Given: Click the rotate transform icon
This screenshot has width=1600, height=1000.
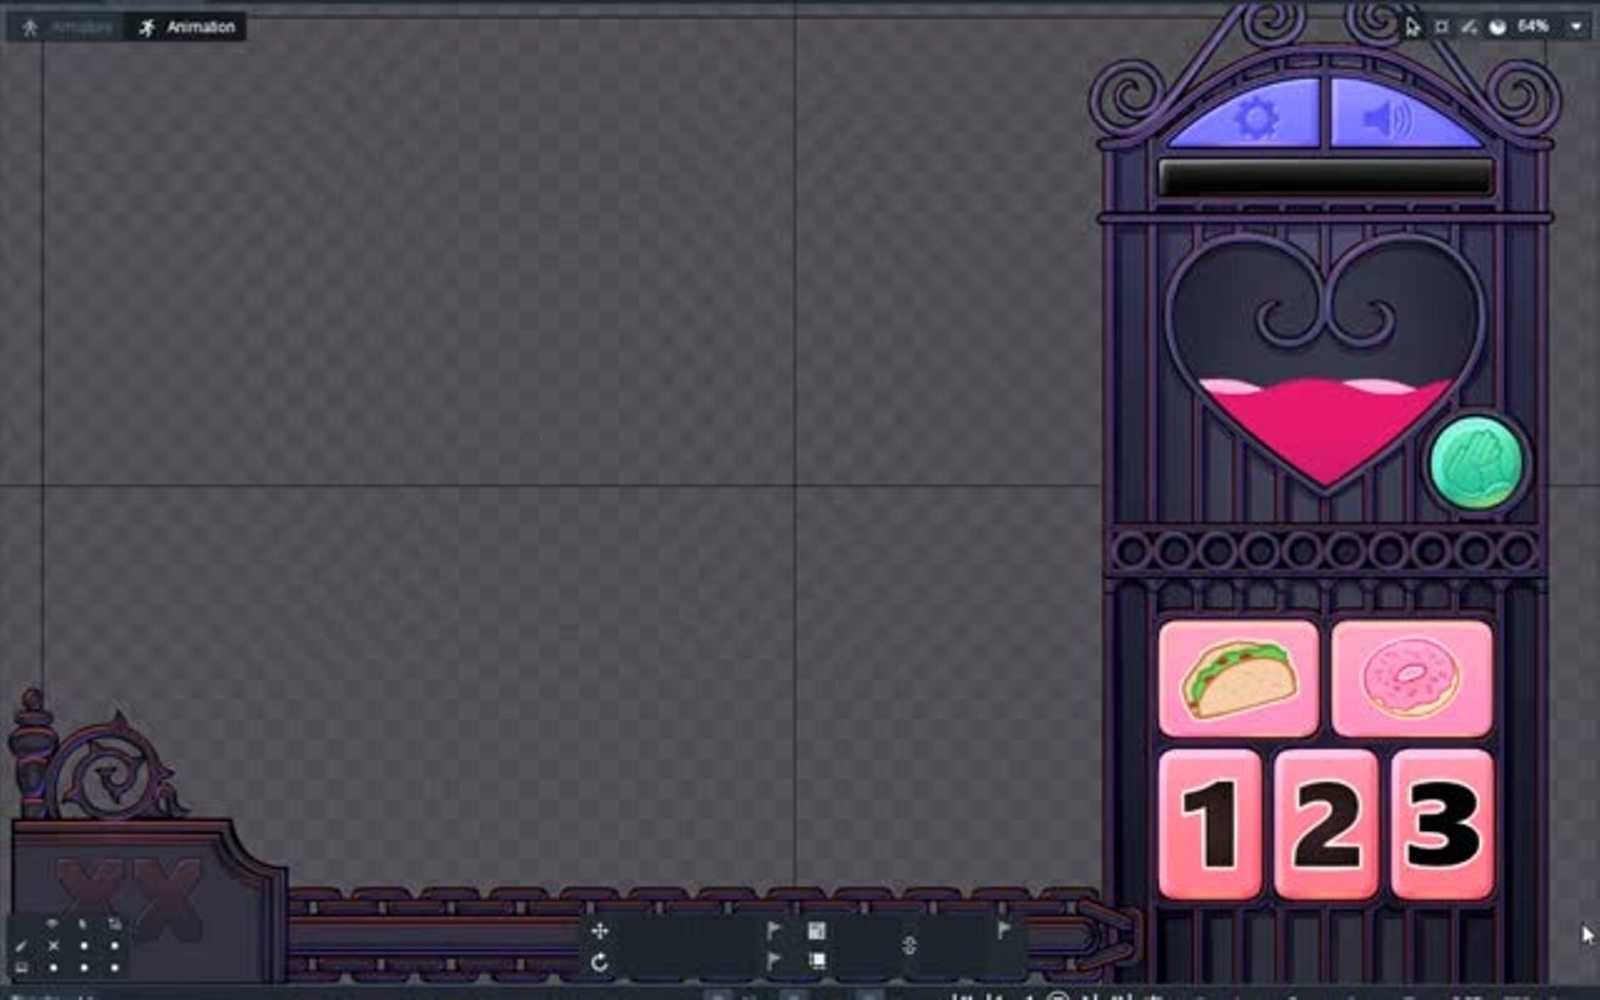Looking at the screenshot, I should [x=600, y=962].
